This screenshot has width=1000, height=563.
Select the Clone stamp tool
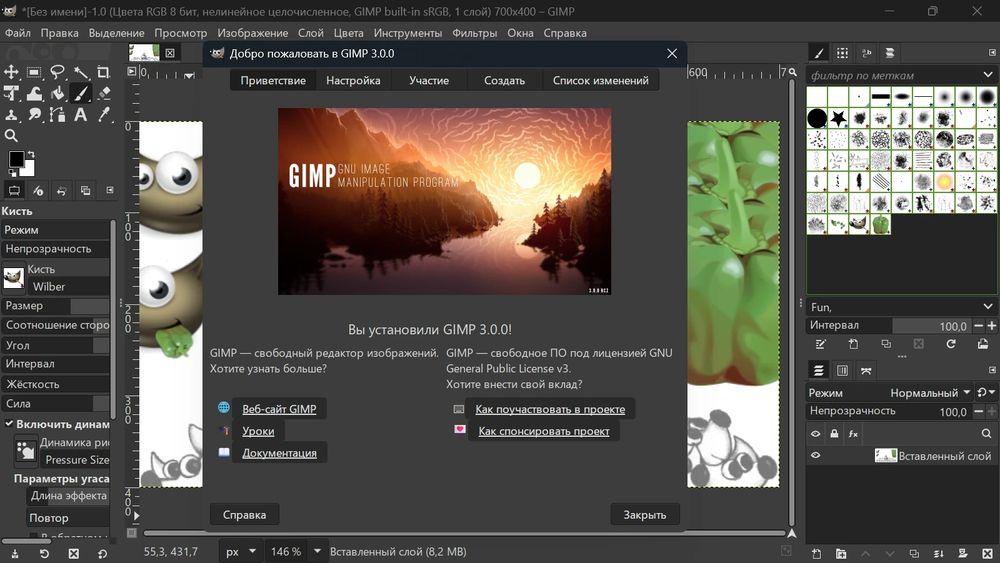(11, 115)
